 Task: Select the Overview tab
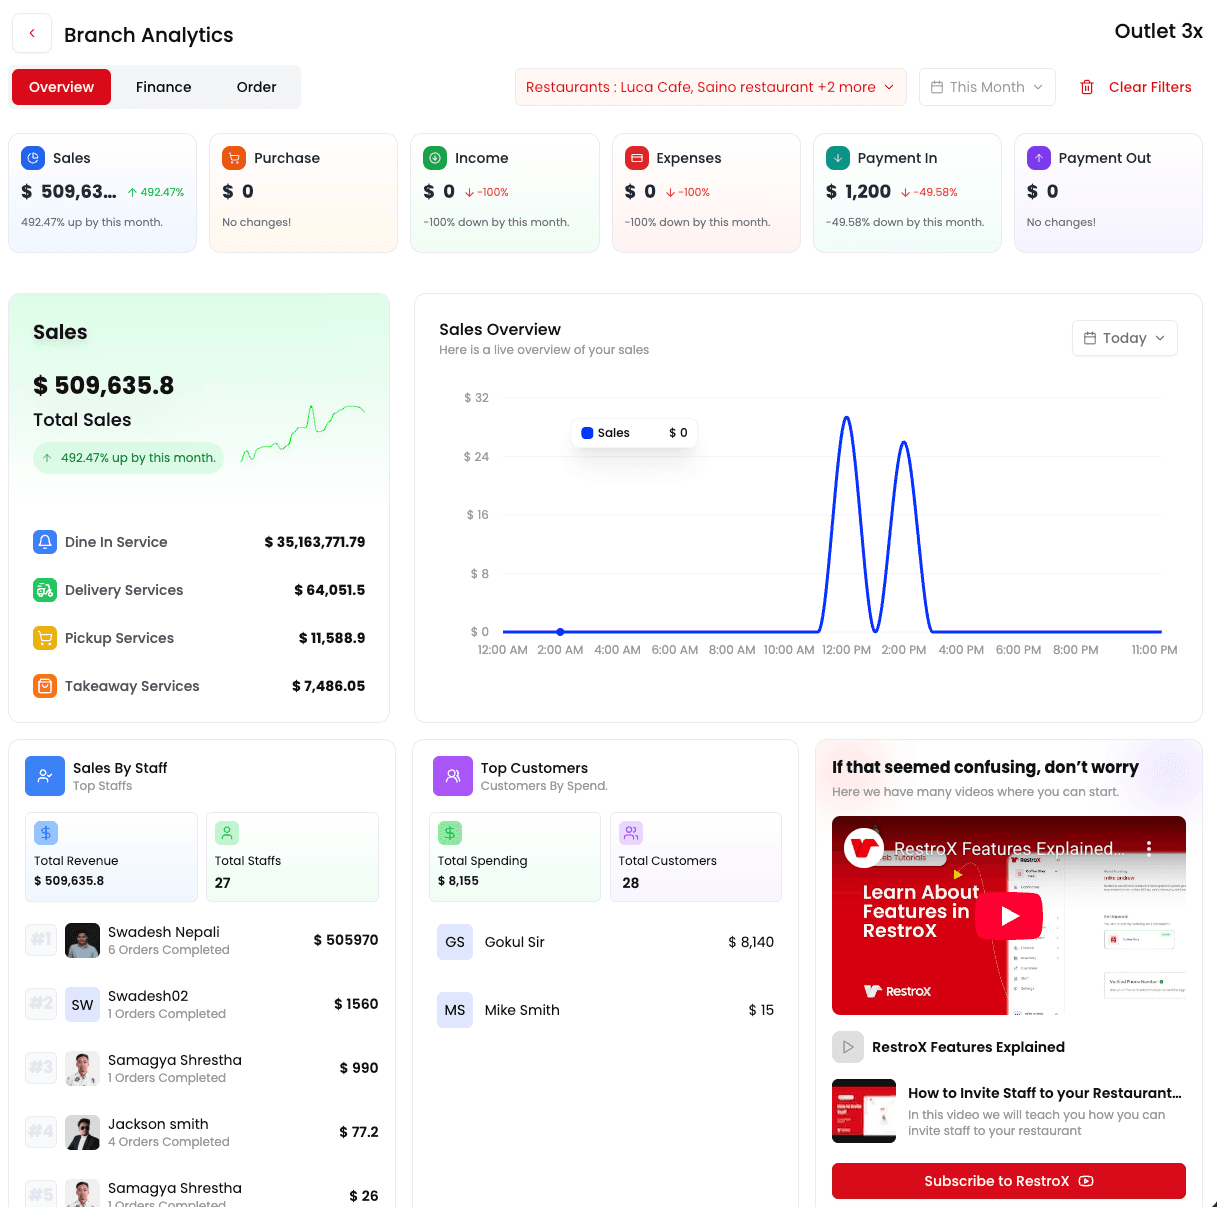61,87
